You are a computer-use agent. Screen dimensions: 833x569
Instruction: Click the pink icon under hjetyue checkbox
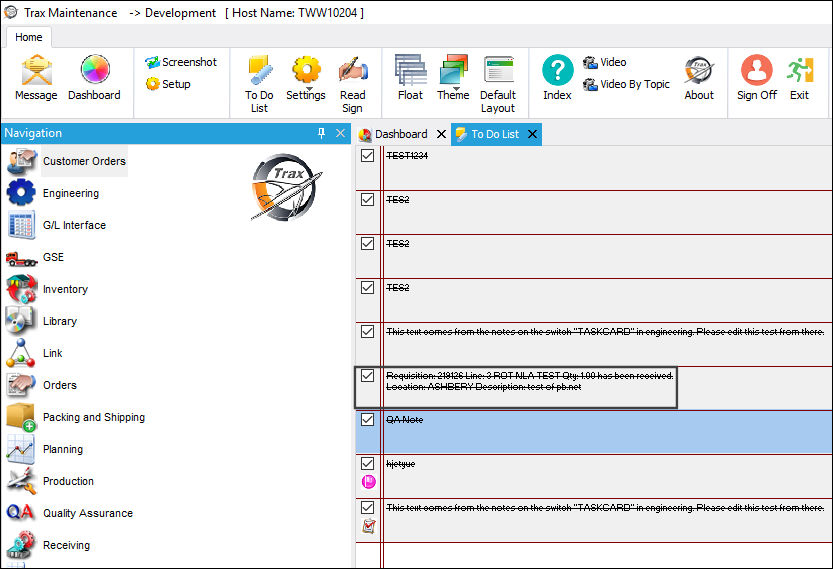coord(369,482)
